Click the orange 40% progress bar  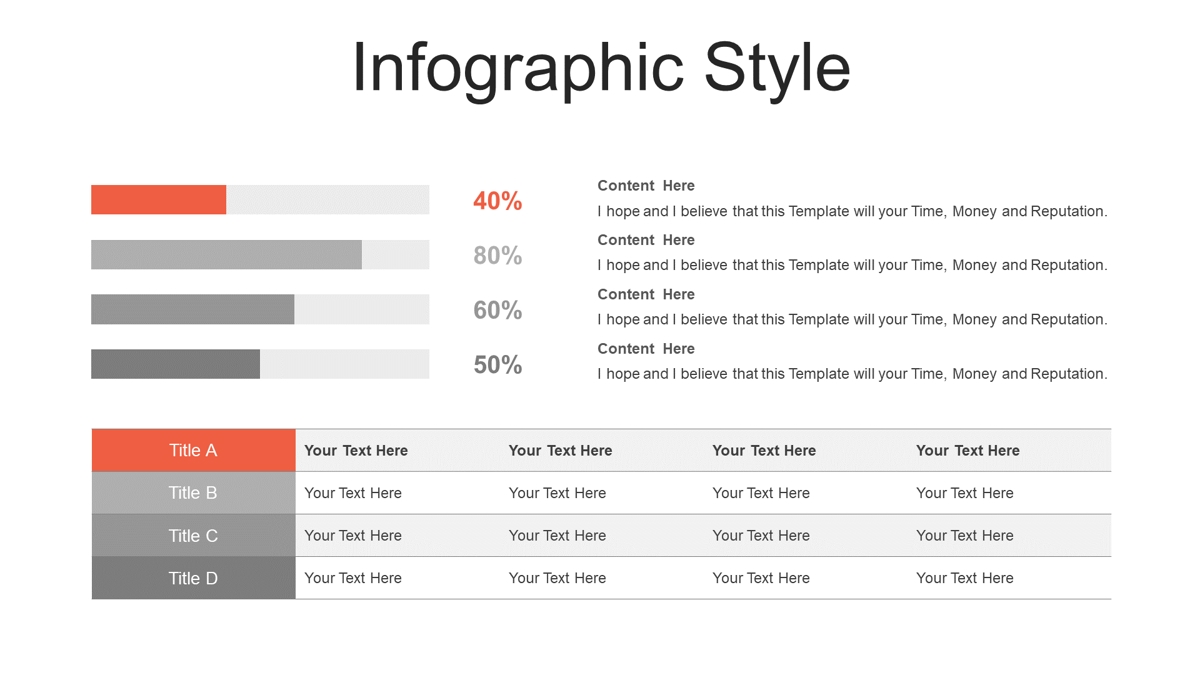(158, 200)
